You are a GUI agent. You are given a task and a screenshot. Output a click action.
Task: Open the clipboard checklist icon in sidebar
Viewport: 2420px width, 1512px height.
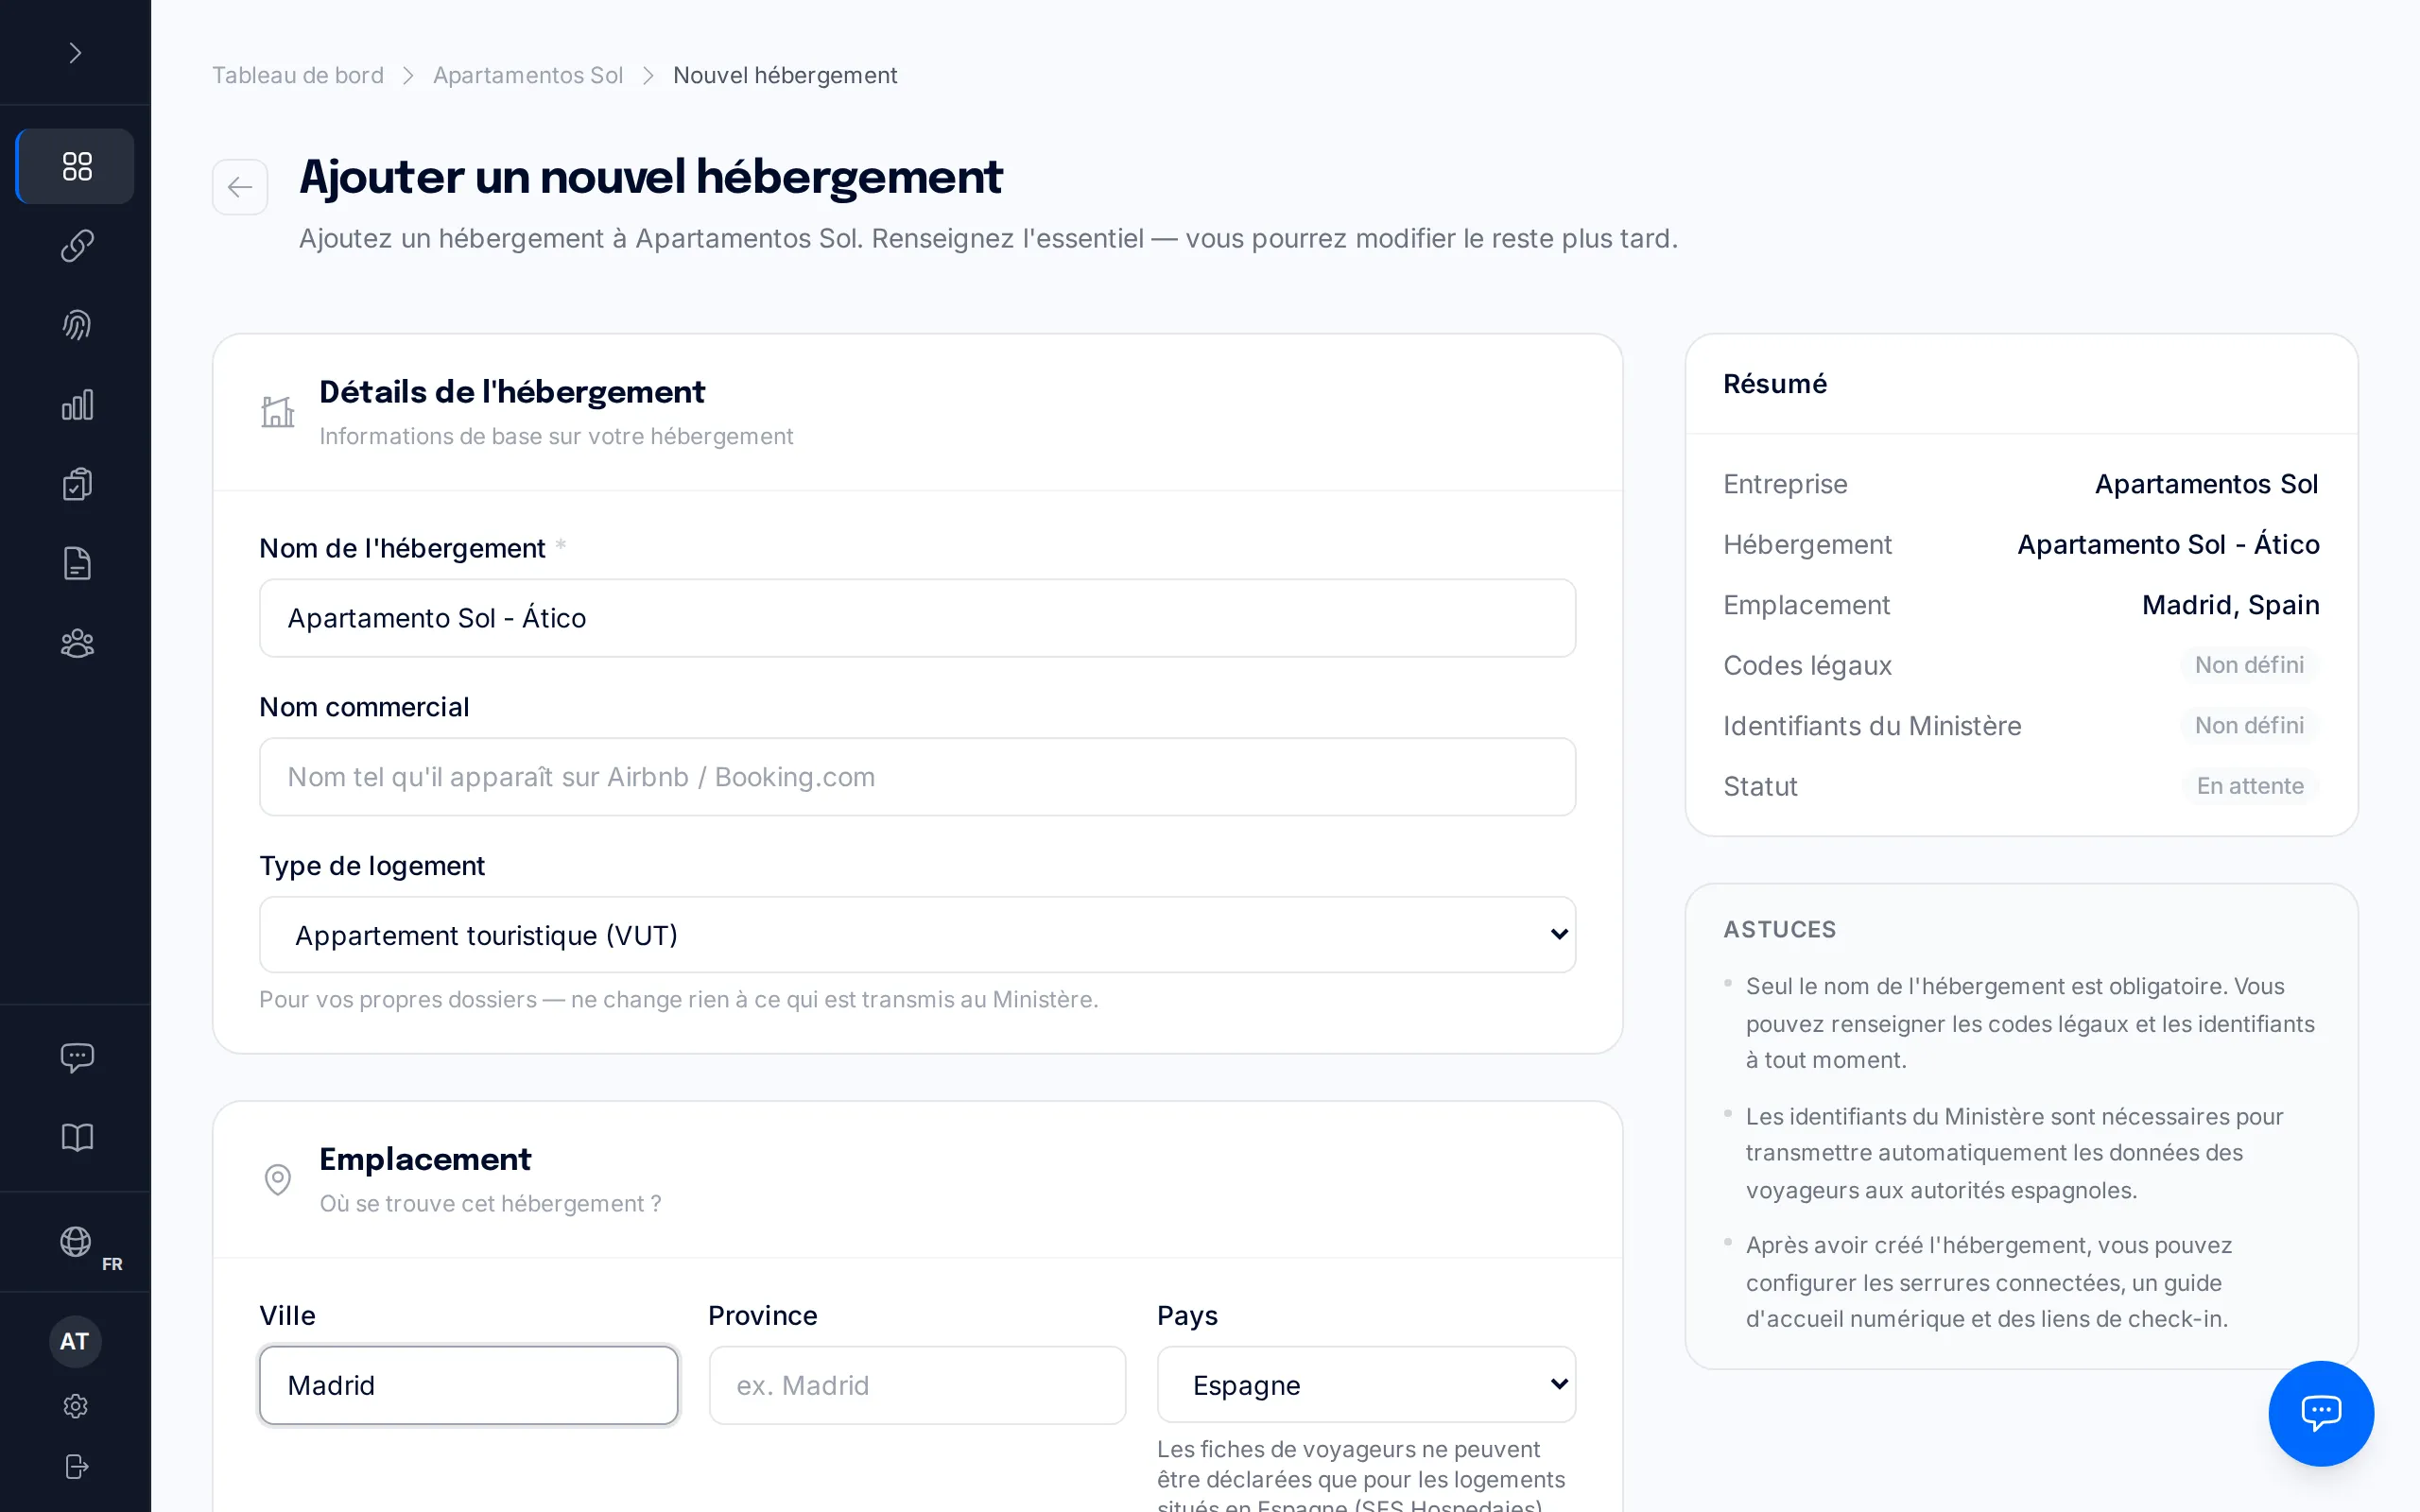pyautogui.click(x=76, y=484)
